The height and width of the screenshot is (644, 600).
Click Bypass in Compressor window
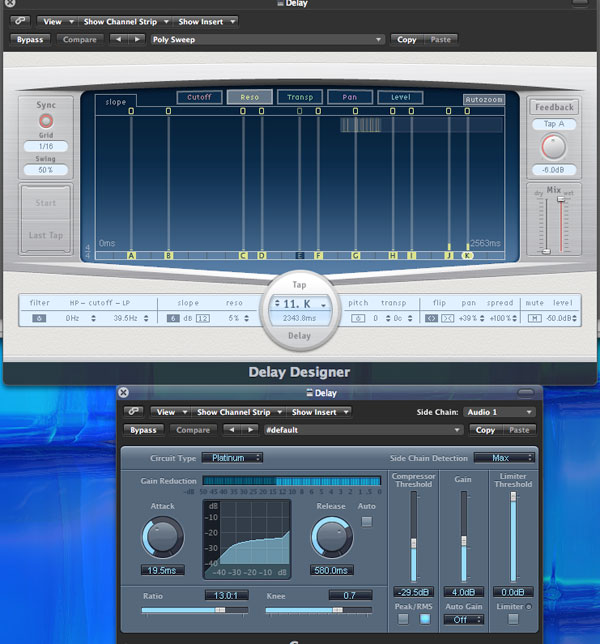pos(143,430)
